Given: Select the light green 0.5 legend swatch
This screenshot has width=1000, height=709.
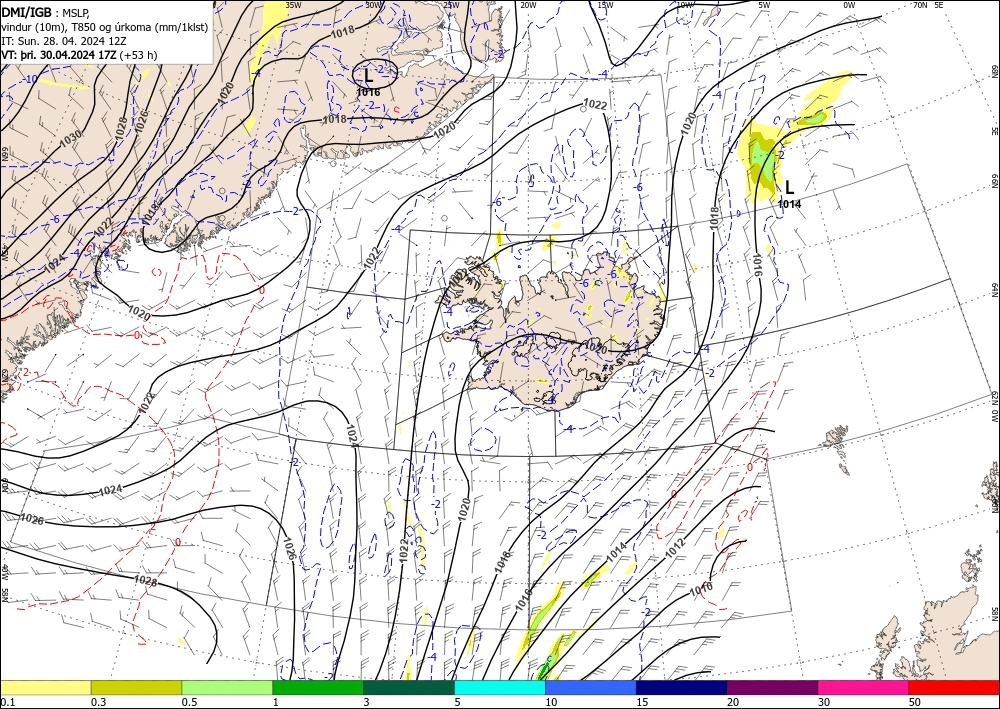Looking at the screenshot, I should click(227, 687).
